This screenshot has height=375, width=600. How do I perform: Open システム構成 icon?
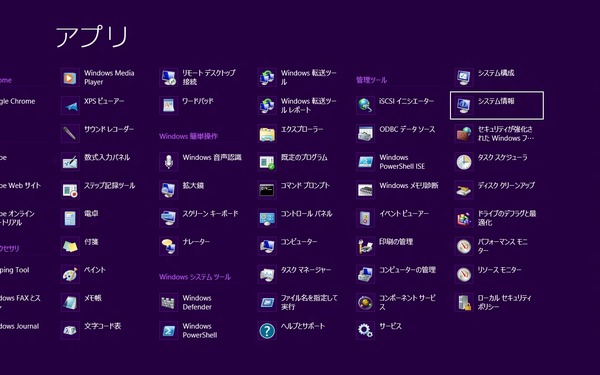click(464, 78)
